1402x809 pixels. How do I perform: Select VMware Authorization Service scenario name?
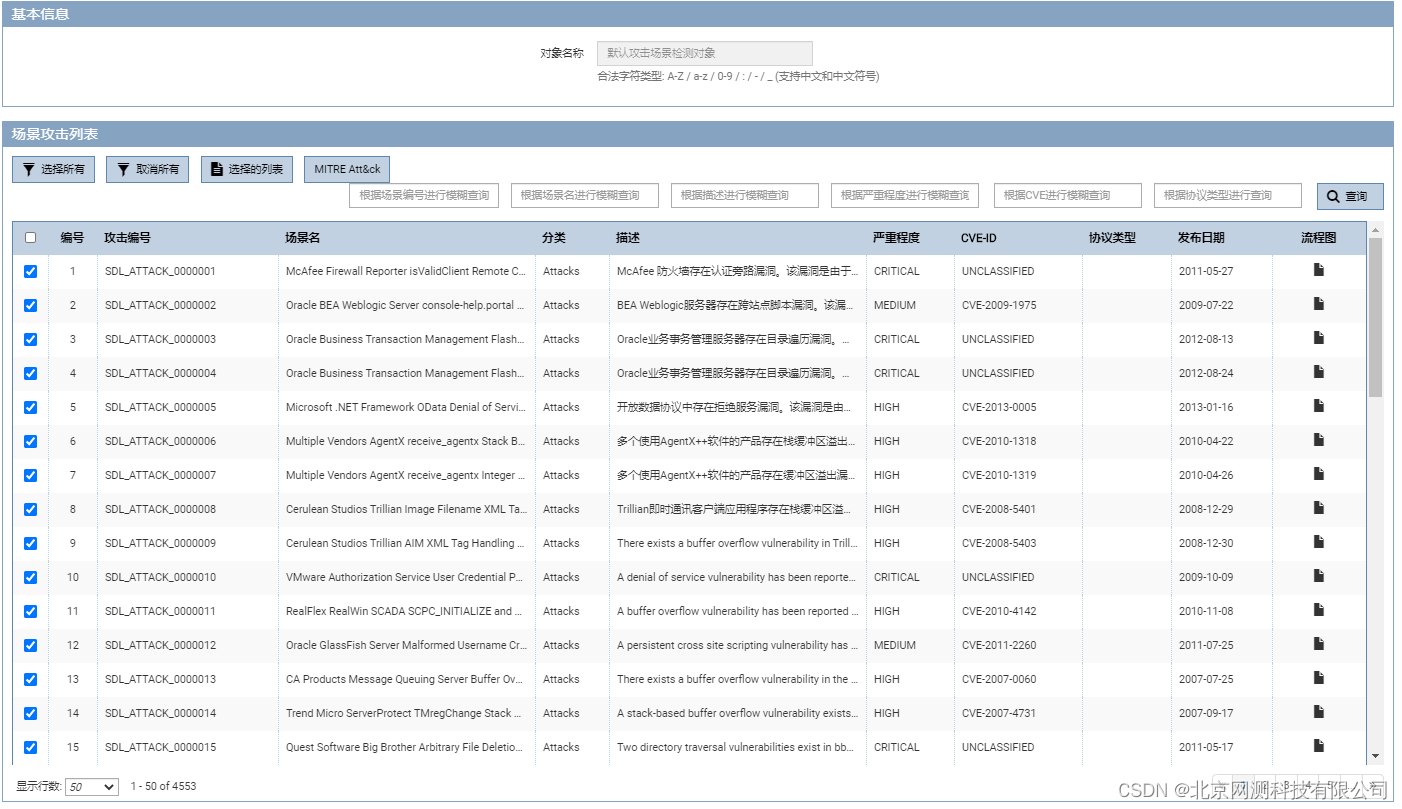[x=405, y=577]
